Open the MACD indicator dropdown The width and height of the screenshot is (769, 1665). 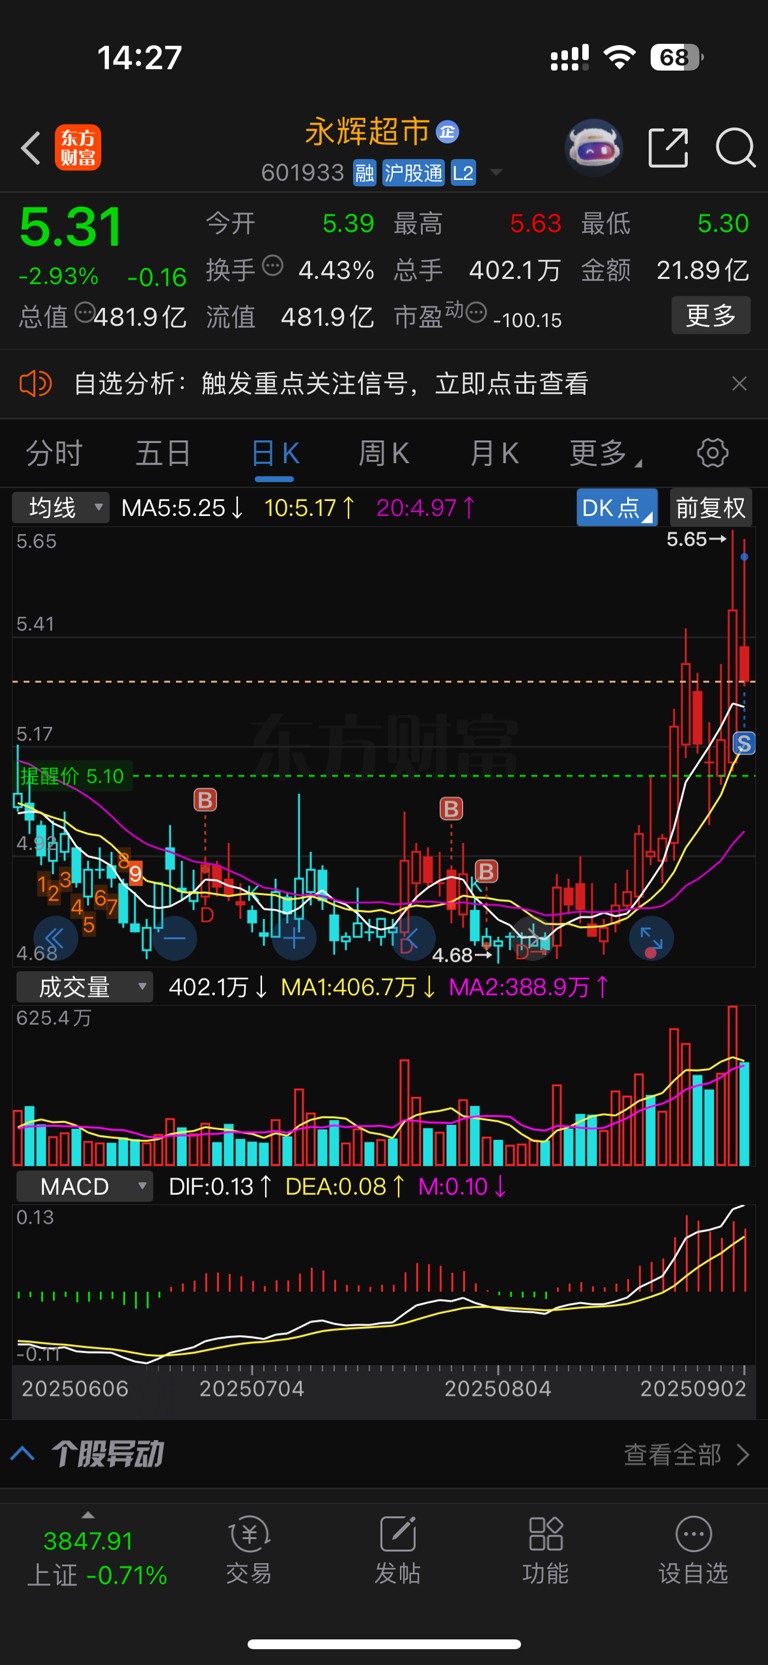(84, 1187)
